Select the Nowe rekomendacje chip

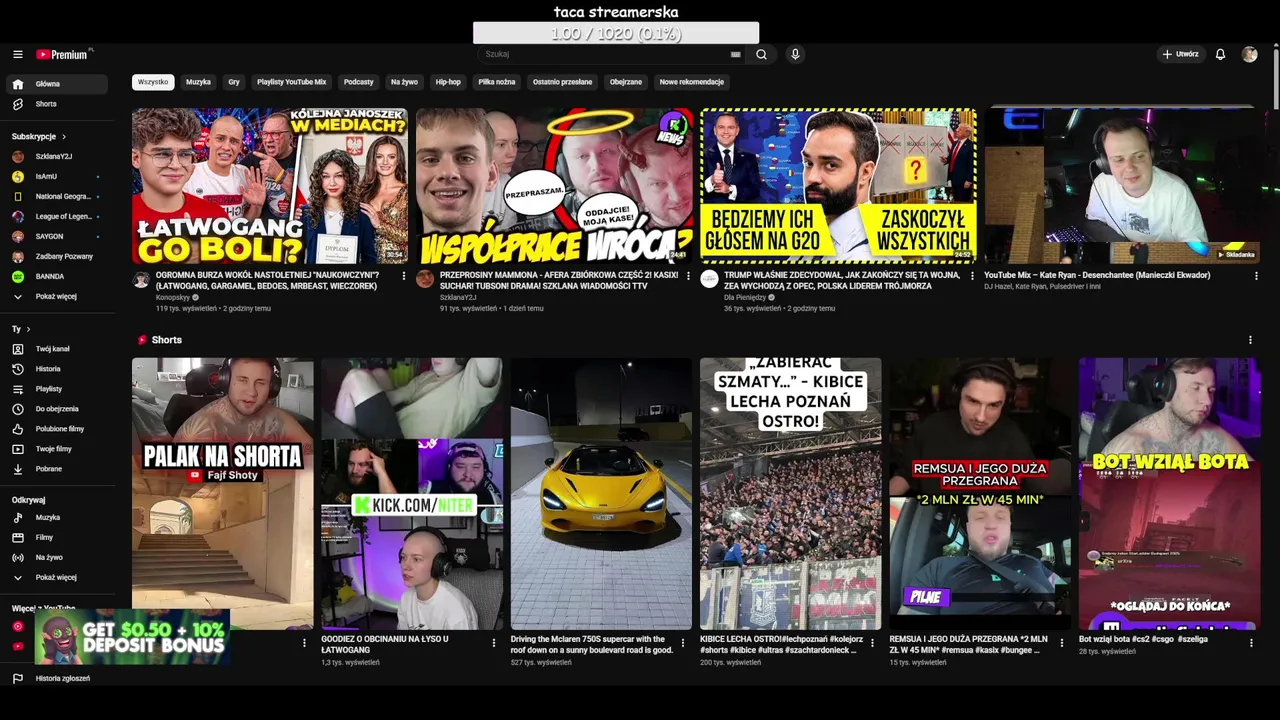click(x=691, y=82)
